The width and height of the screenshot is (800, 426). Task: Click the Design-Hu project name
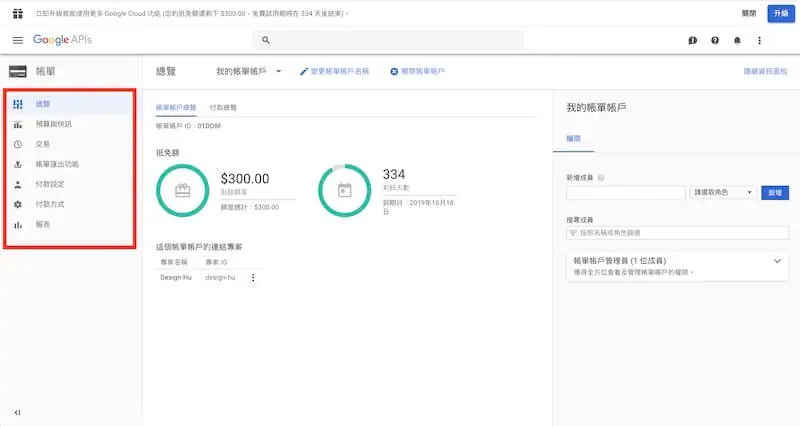point(176,278)
